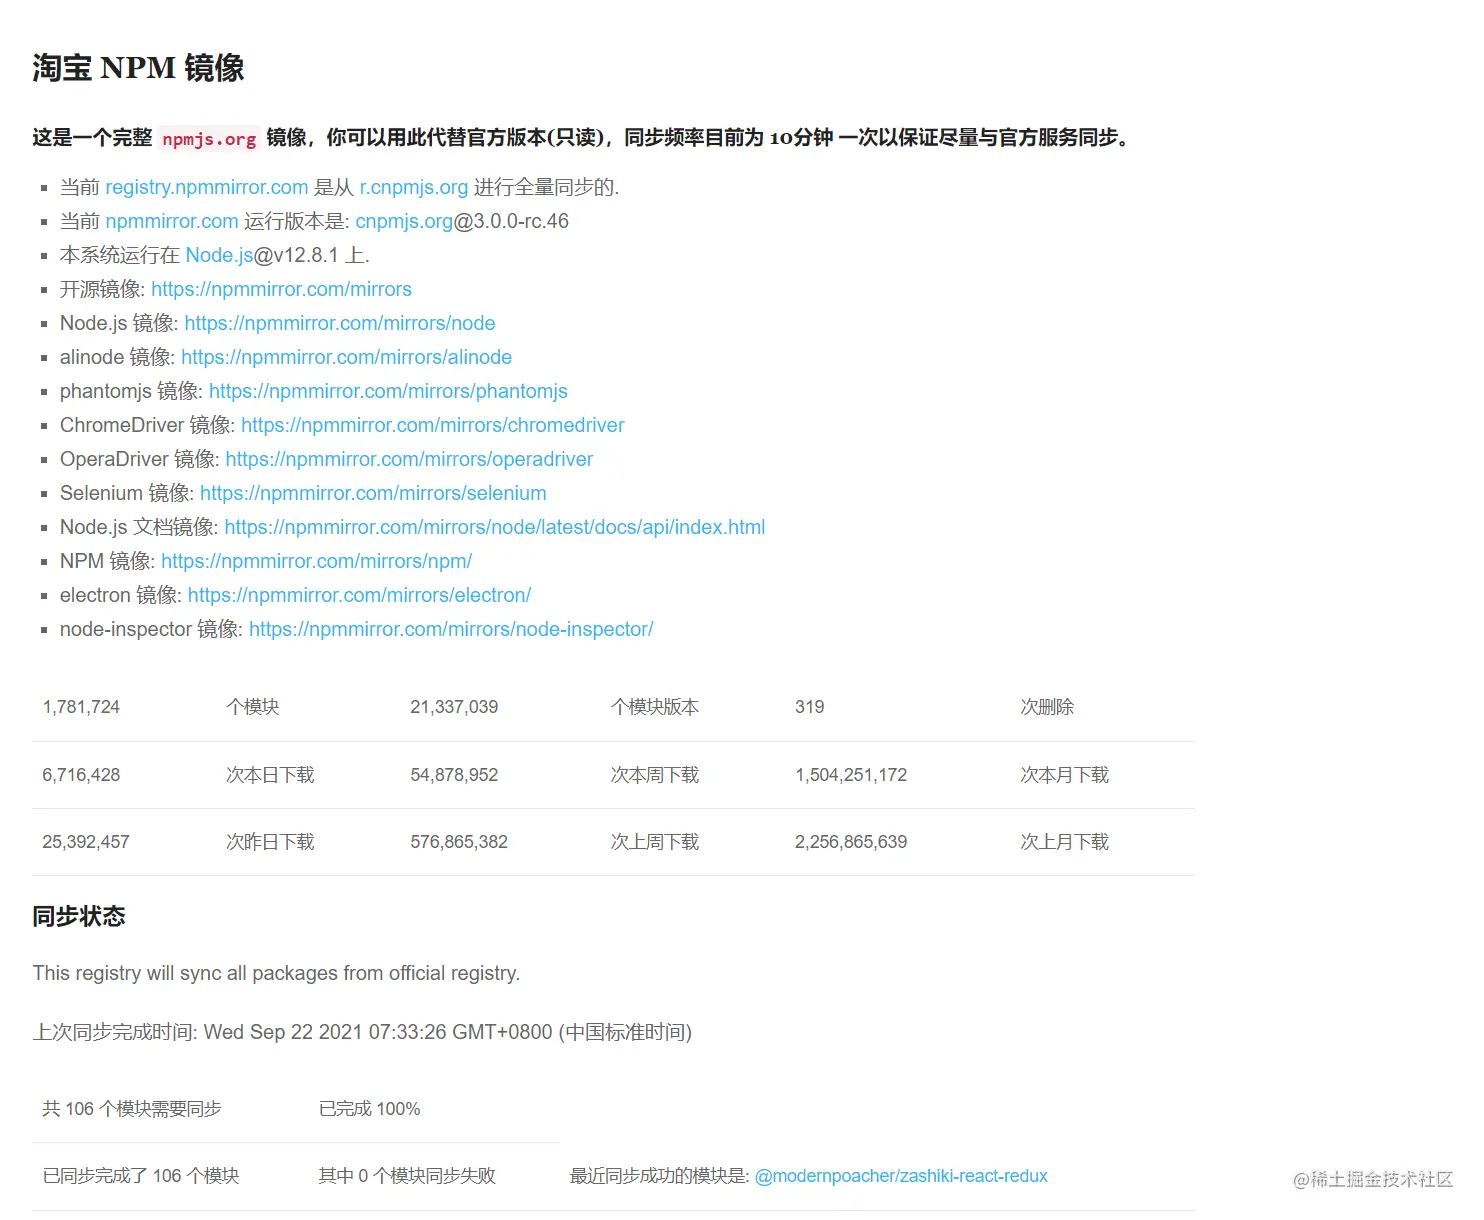Open the mirrors/selenium link
The image size is (1484, 1220).
pos(373,493)
